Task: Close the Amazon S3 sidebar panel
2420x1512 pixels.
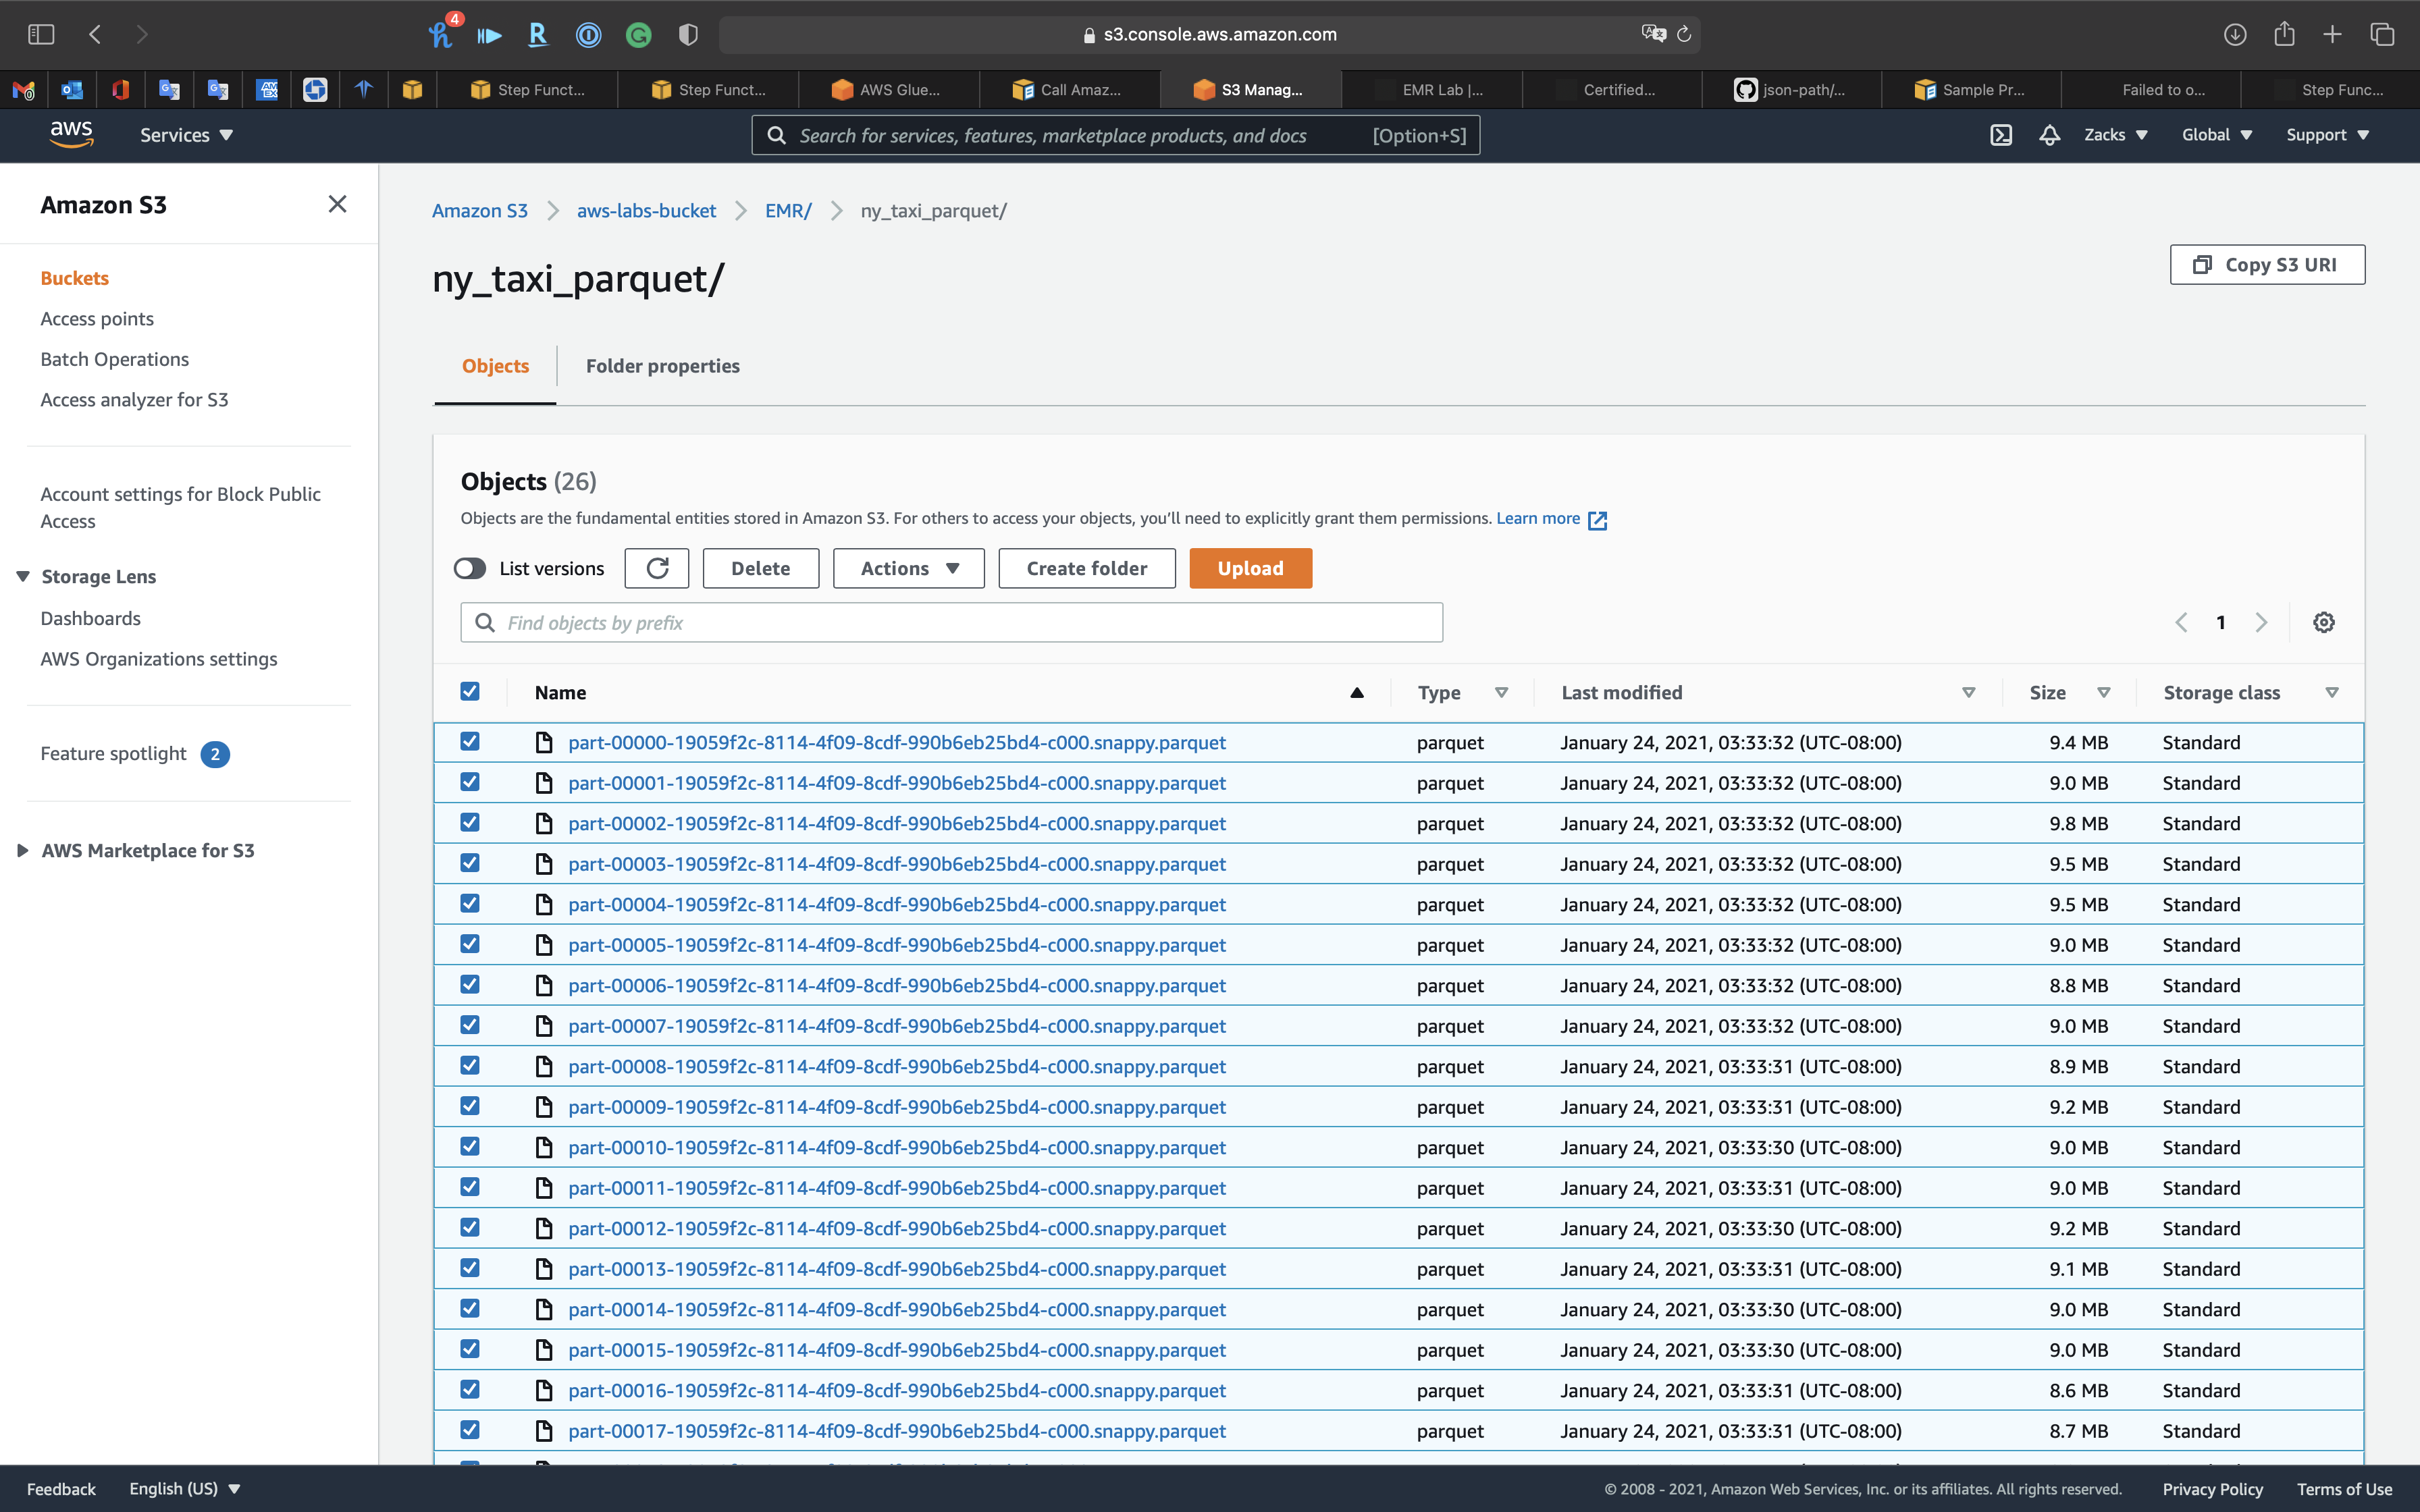Action: pyautogui.click(x=337, y=204)
